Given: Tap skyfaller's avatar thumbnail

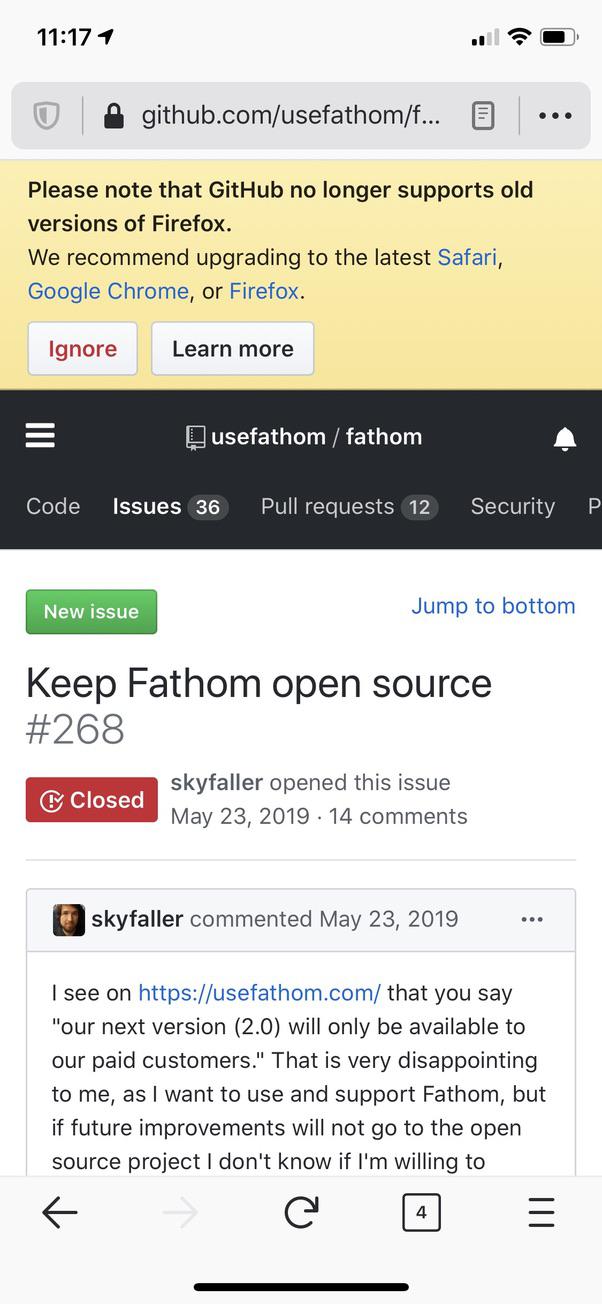Looking at the screenshot, I should [x=68, y=919].
